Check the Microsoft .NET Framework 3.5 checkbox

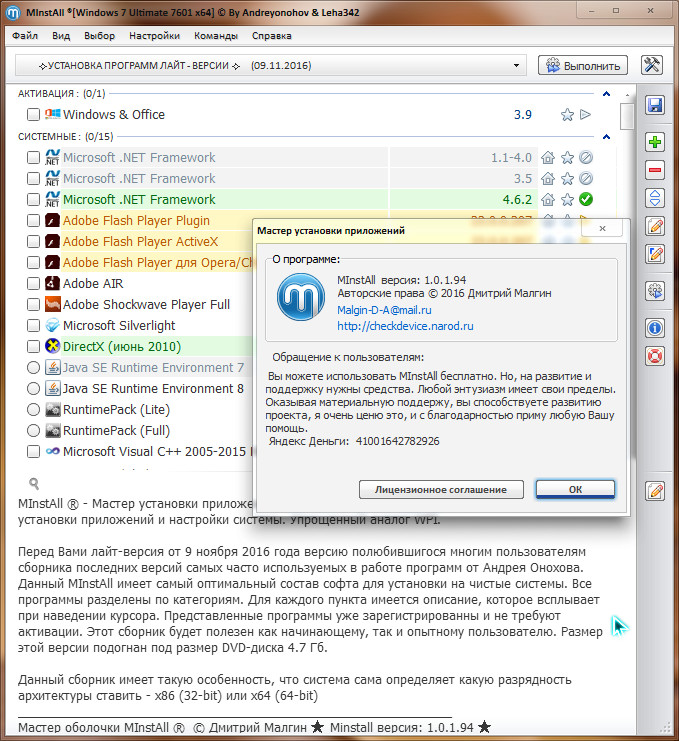click(33, 179)
